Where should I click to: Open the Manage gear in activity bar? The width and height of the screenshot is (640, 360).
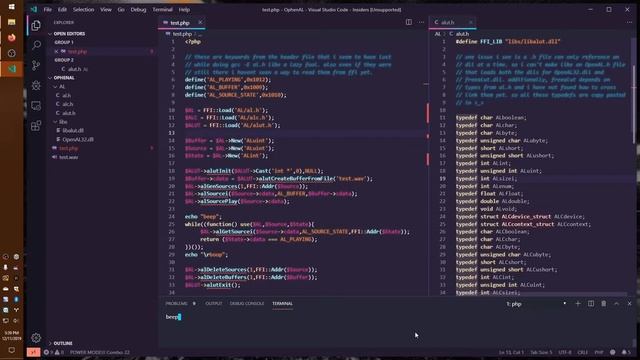[x=36, y=338]
